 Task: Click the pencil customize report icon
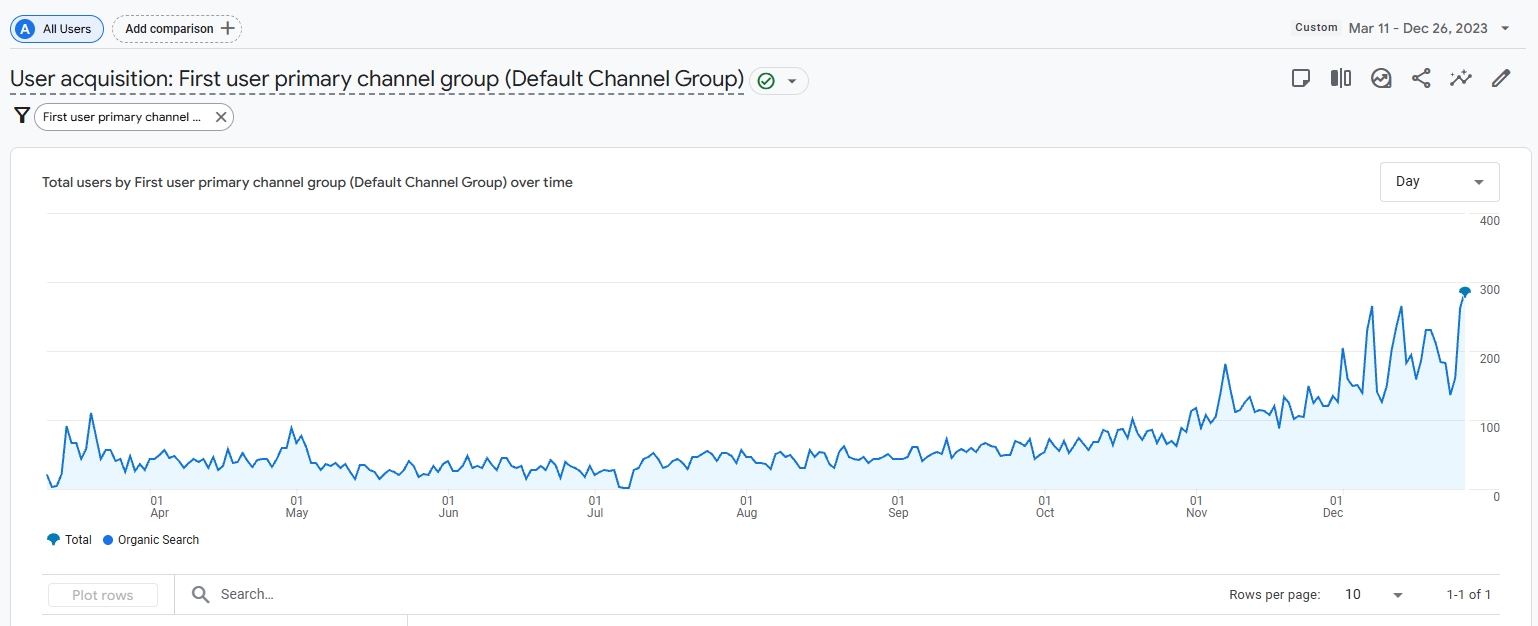tap(1501, 79)
